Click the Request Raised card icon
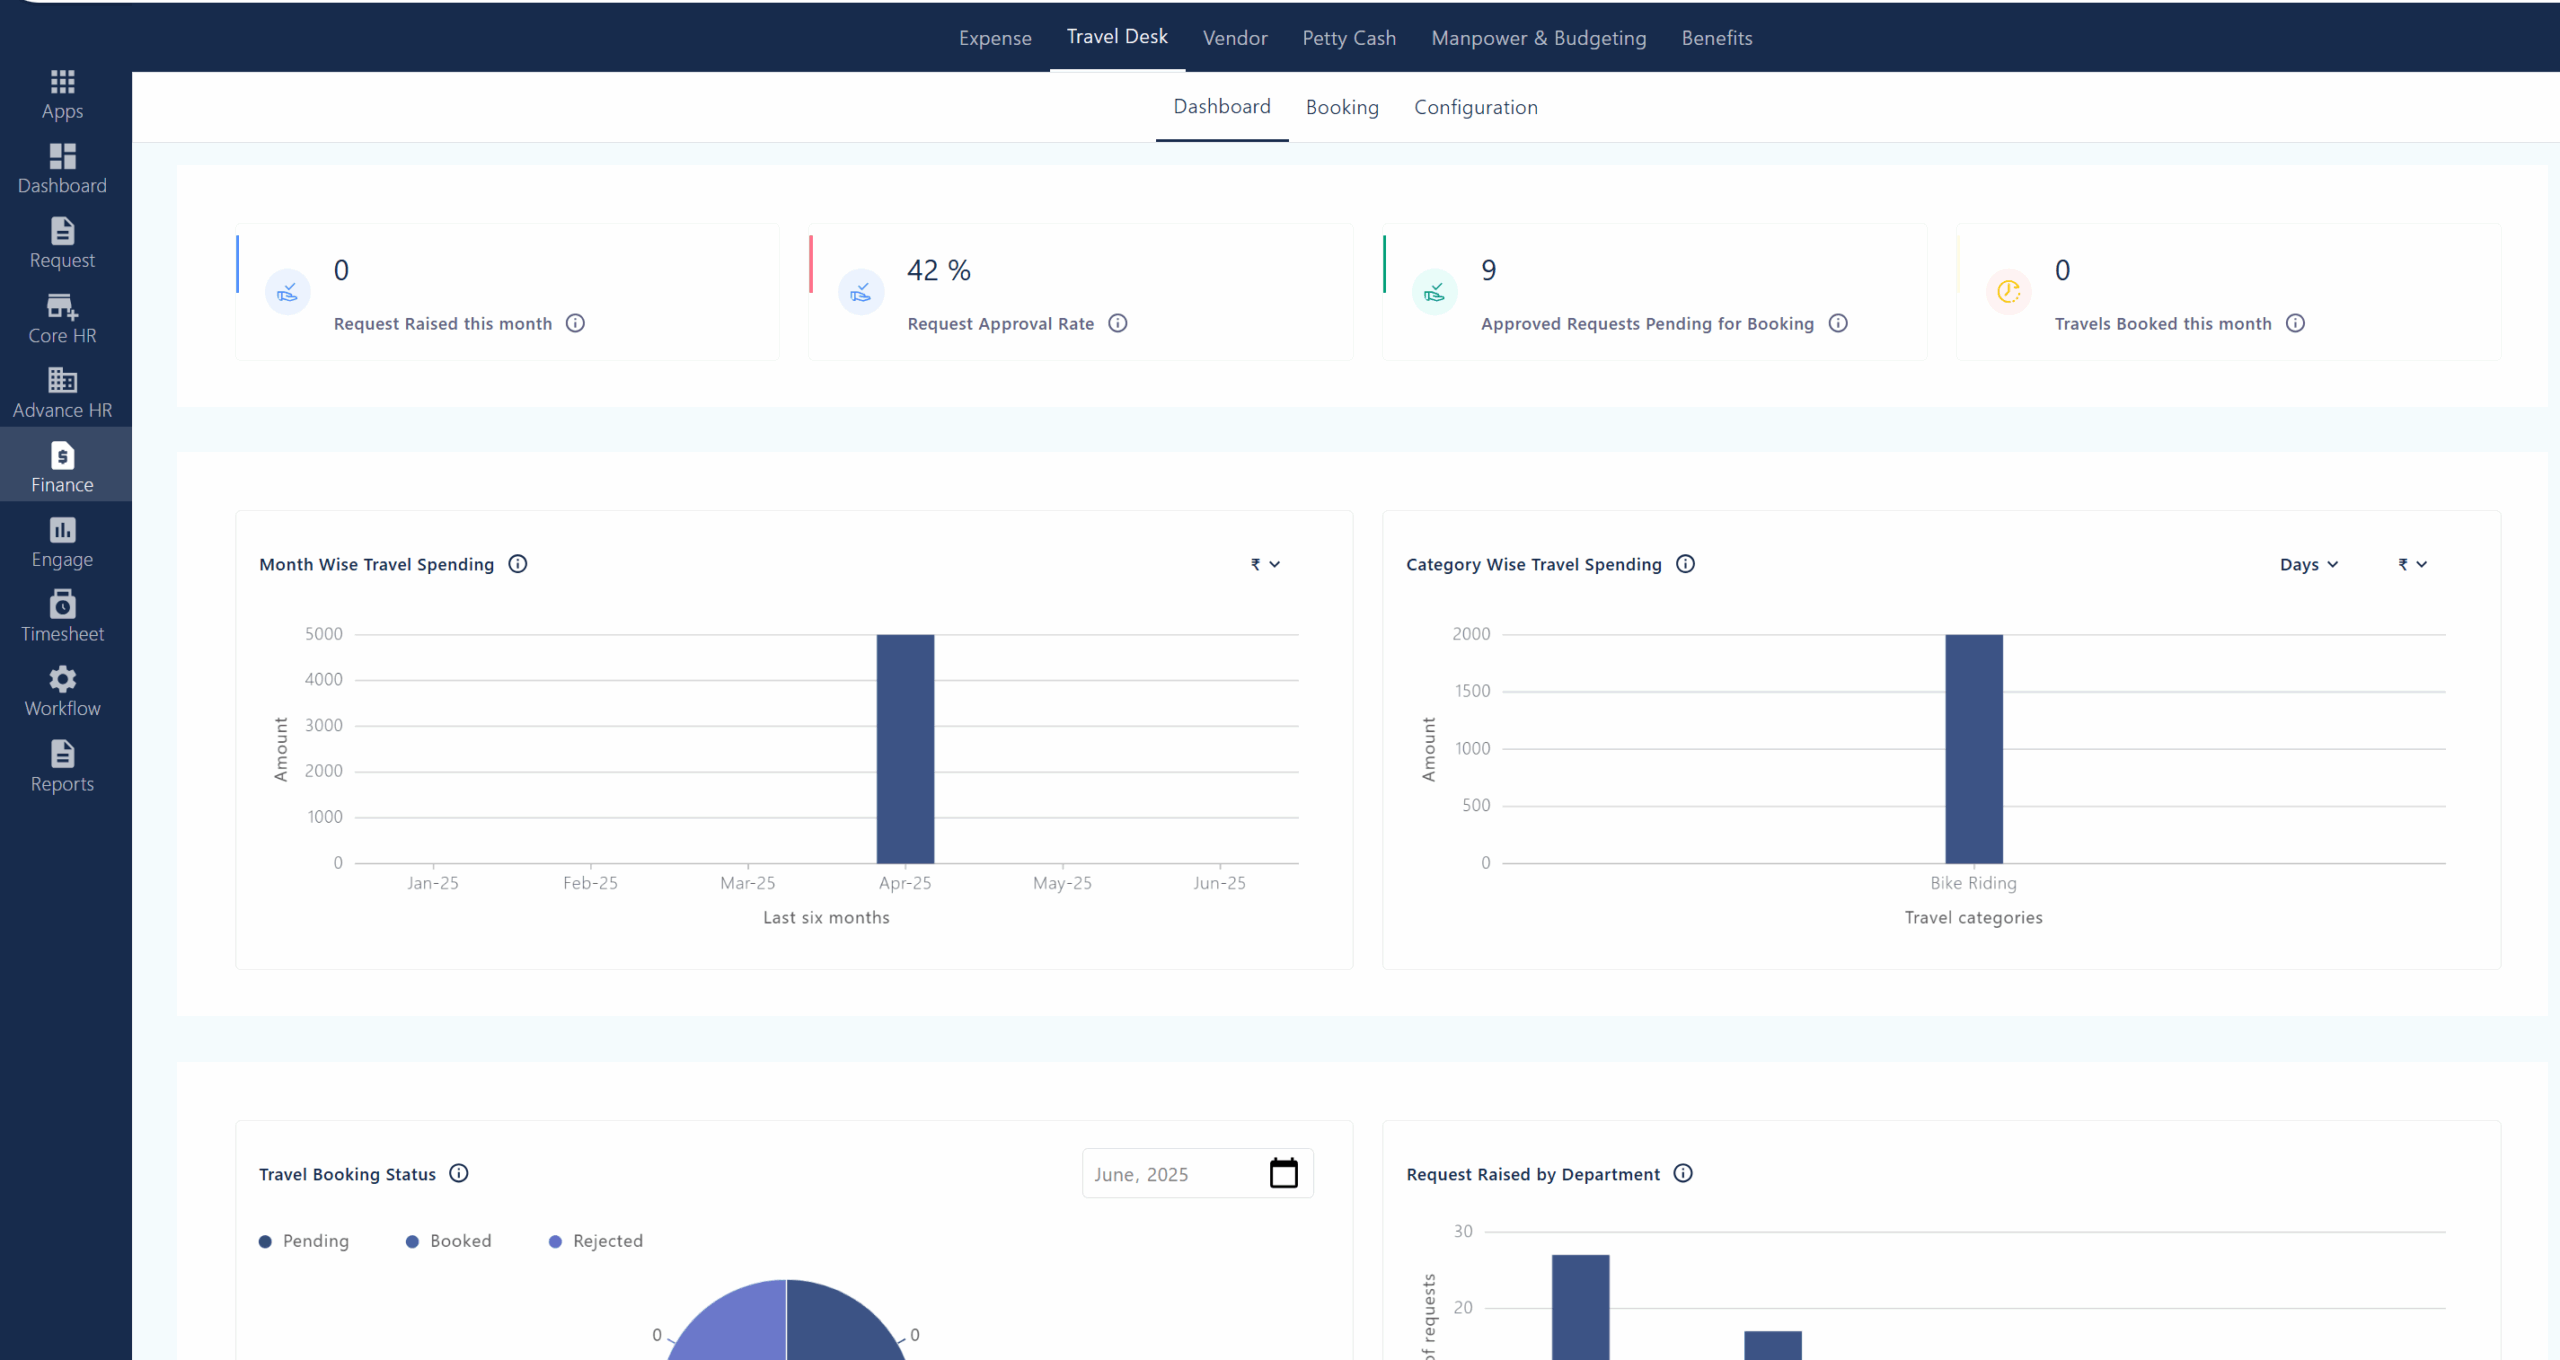The image size is (2560, 1360). pyautogui.click(x=287, y=292)
